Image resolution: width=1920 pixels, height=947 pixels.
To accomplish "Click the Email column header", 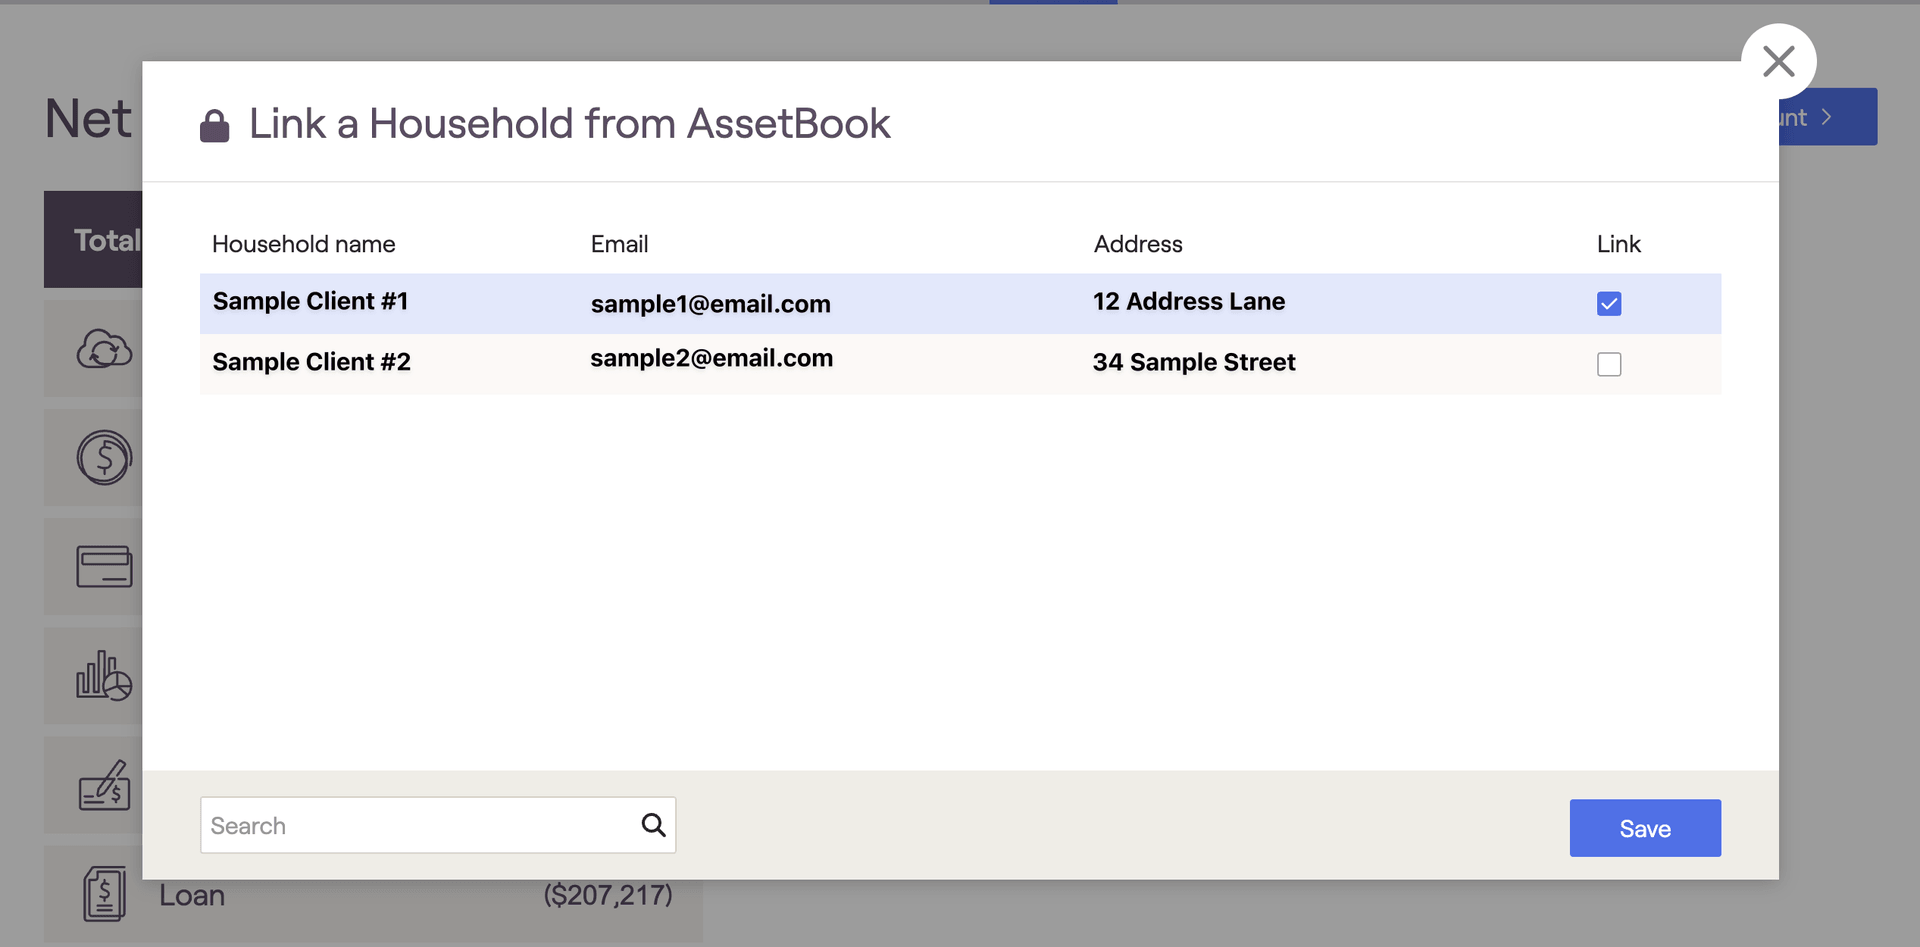I will pos(619,244).
